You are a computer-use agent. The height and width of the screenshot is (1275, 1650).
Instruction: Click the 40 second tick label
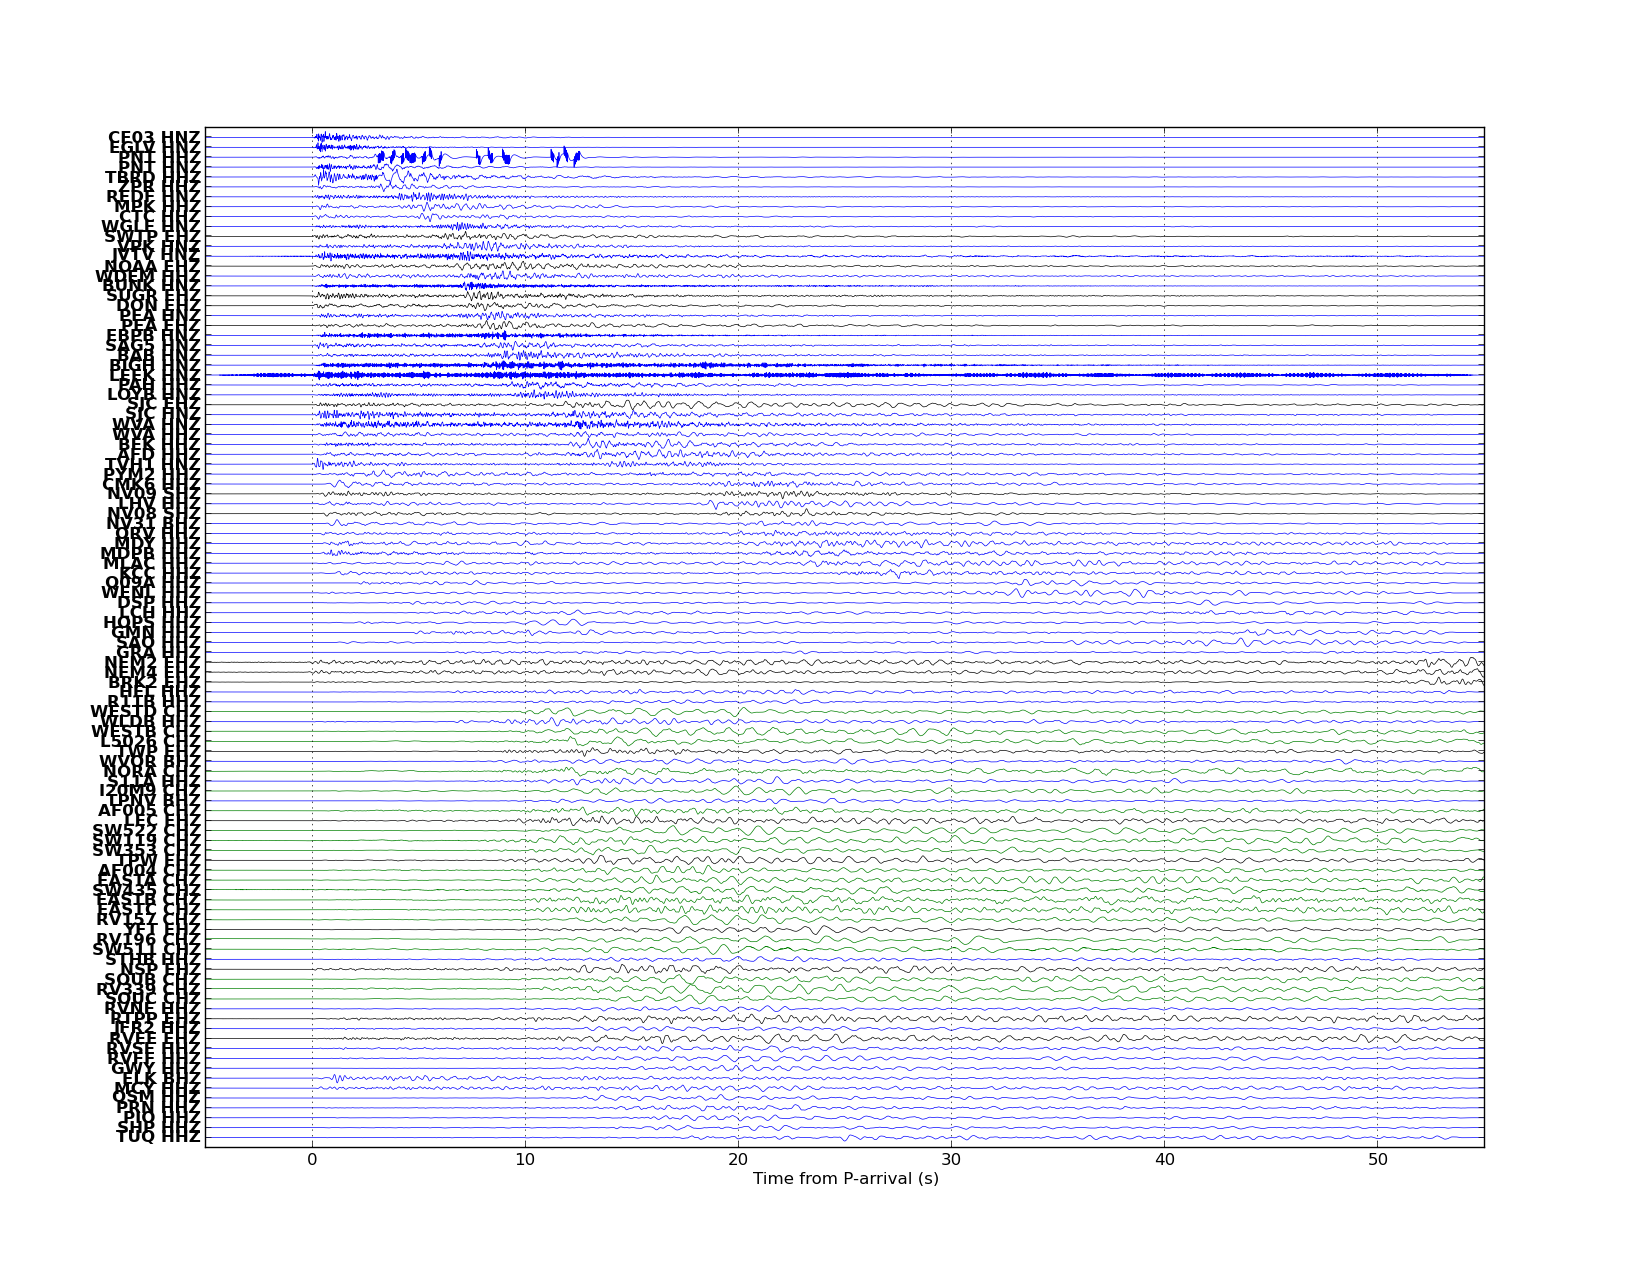pyautogui.click(x=1164, y=1160)
